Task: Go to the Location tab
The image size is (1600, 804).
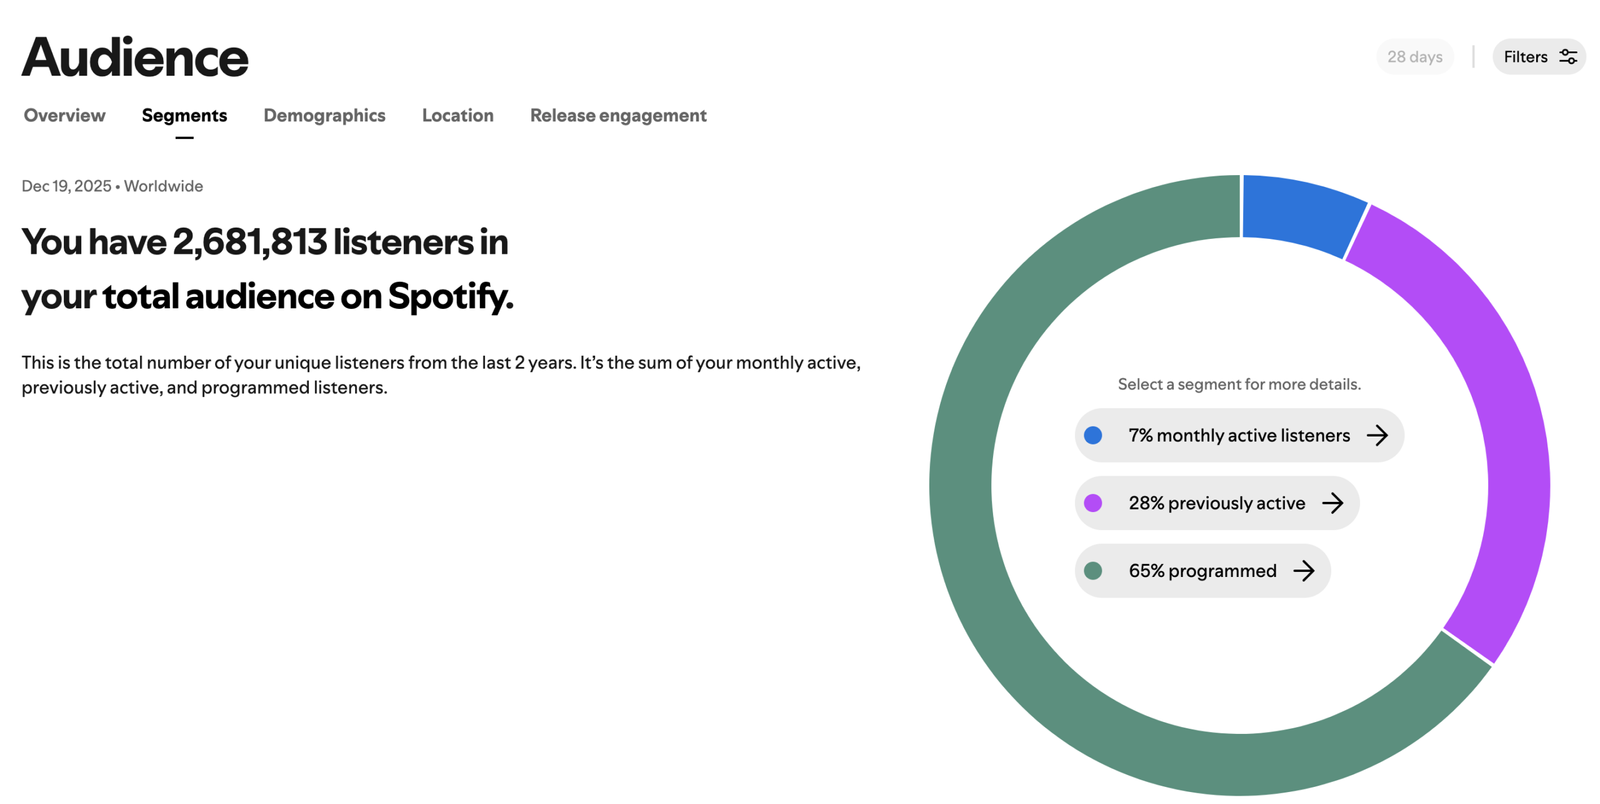Action: coord(457,115)
